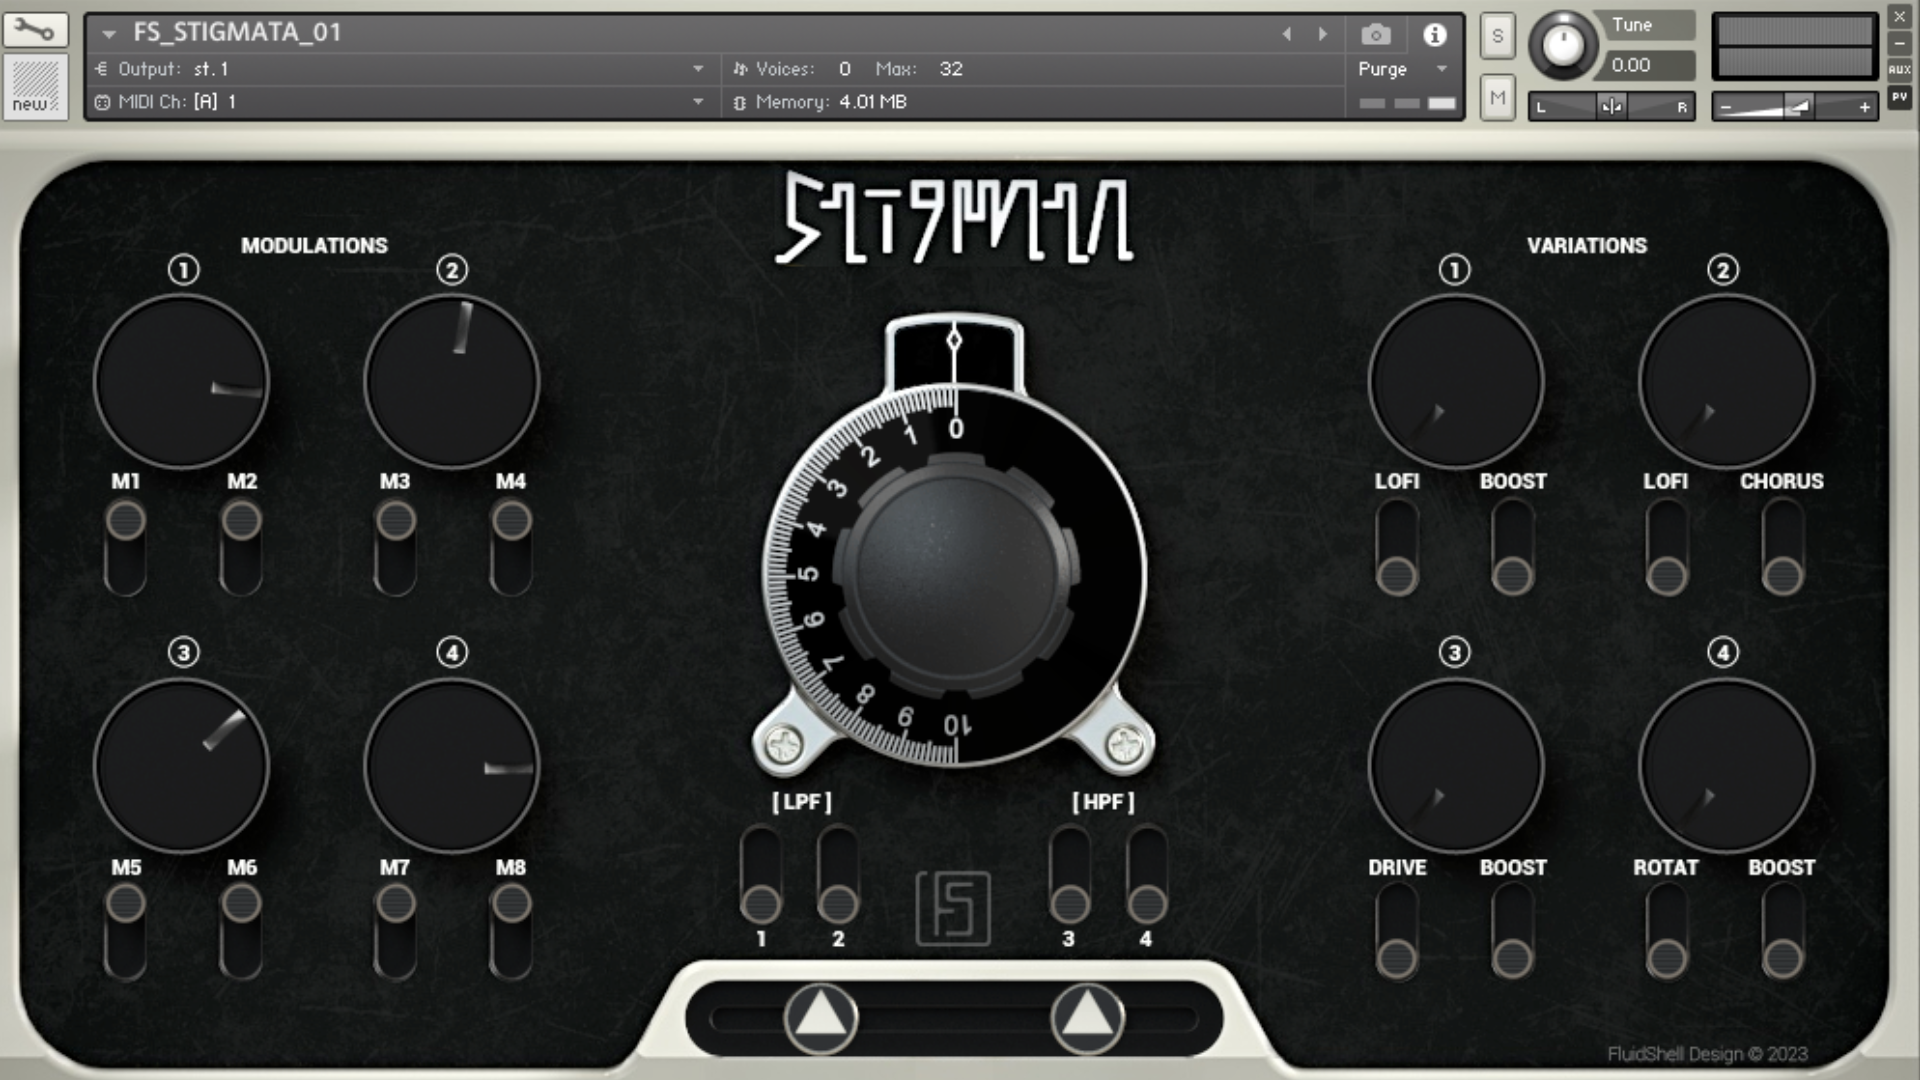The height and width of the screenshot is (1080, 1920).
Task: Click the wrench edit-mode icon
Action: point(34,30)
